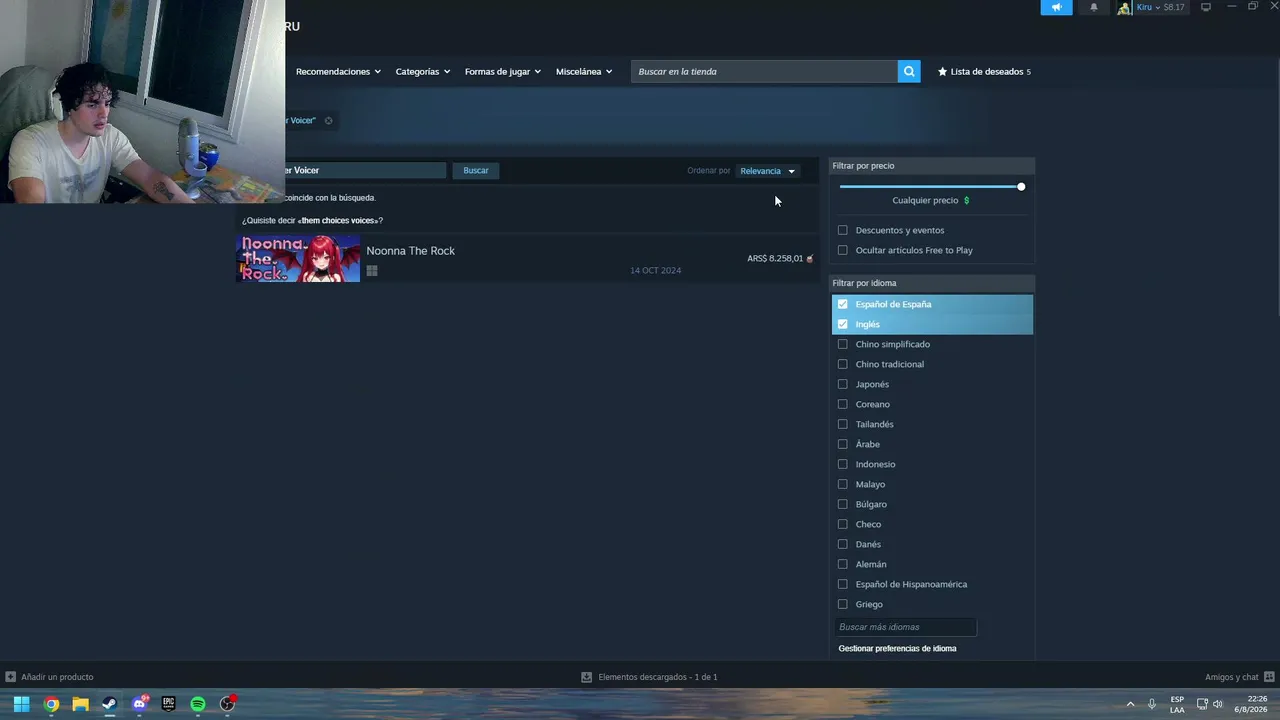Click the downloads icon beside Elementos descargados
The image size is (1280, 720).
click(x=587, y=677)
